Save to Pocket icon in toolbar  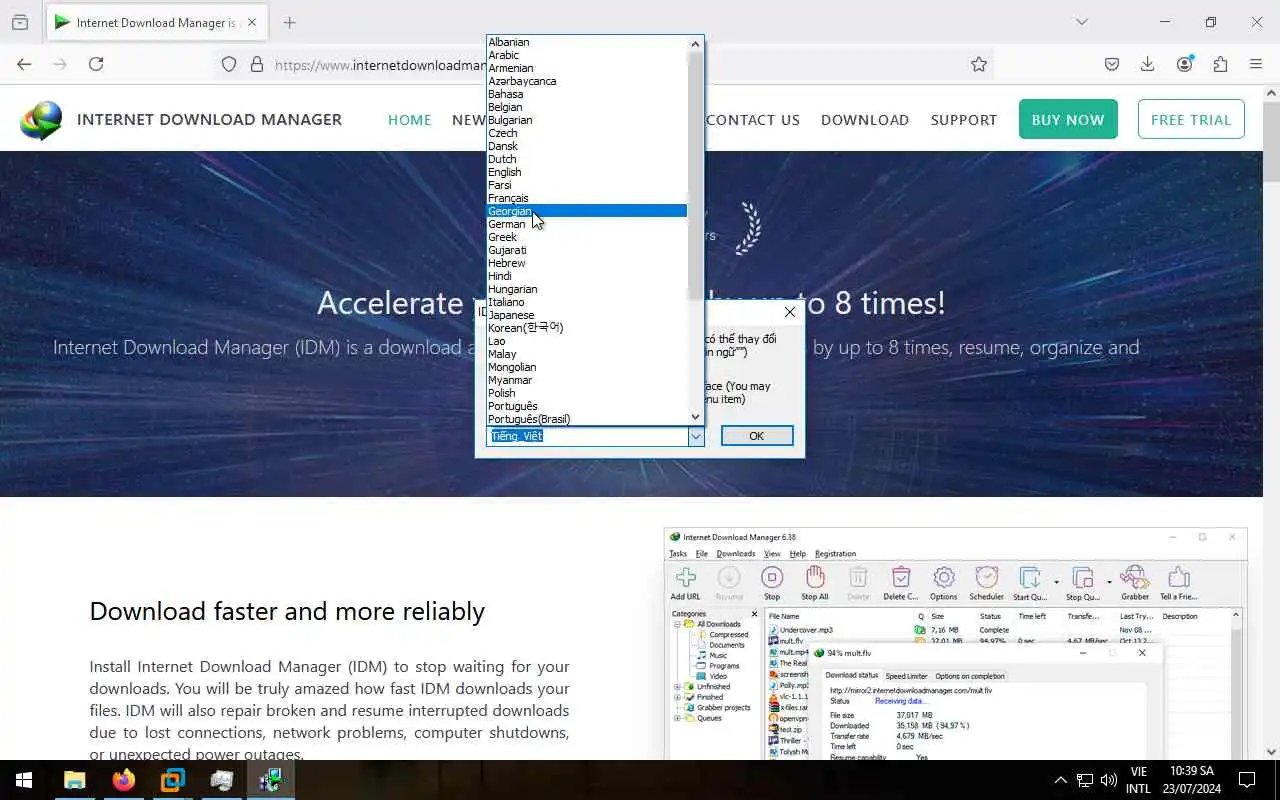tap(1112, 64)
